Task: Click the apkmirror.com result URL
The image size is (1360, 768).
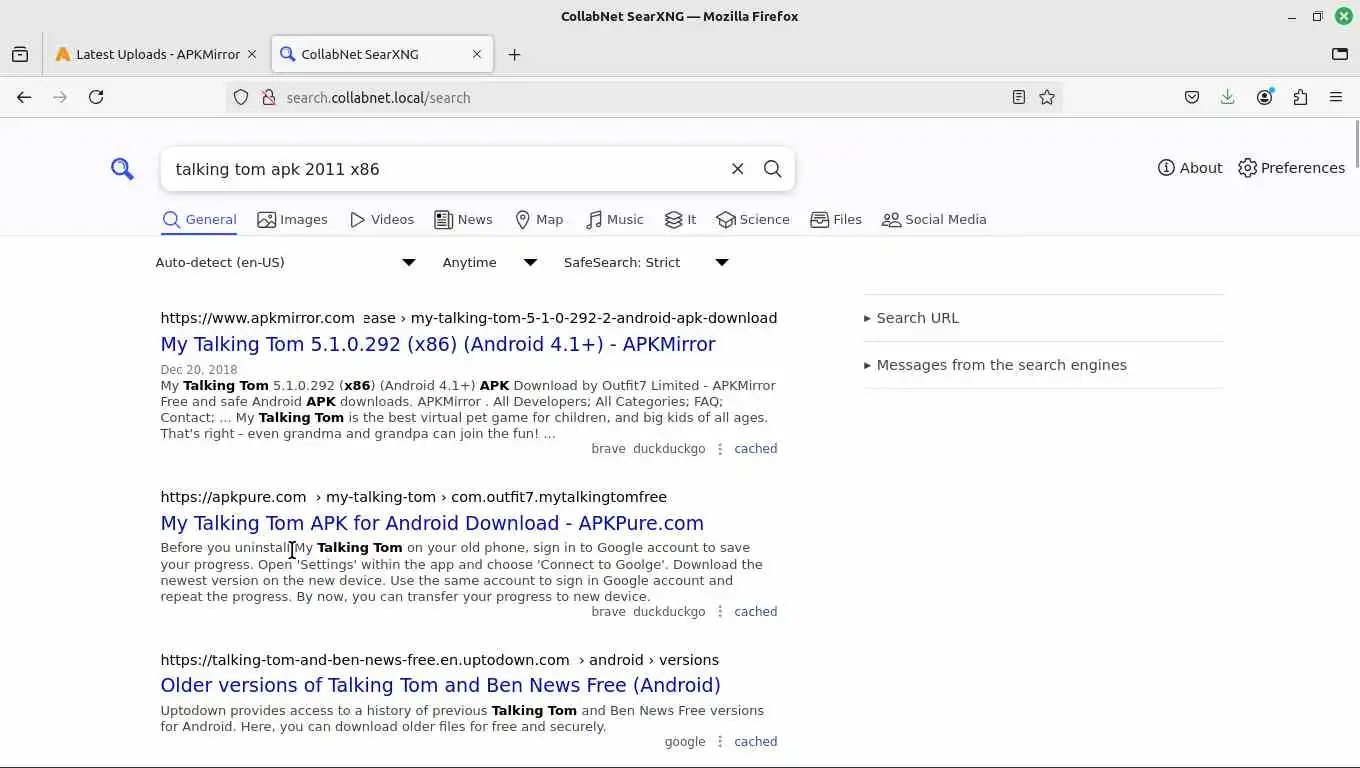Action: pyautogui.click(x=468, y=318)
